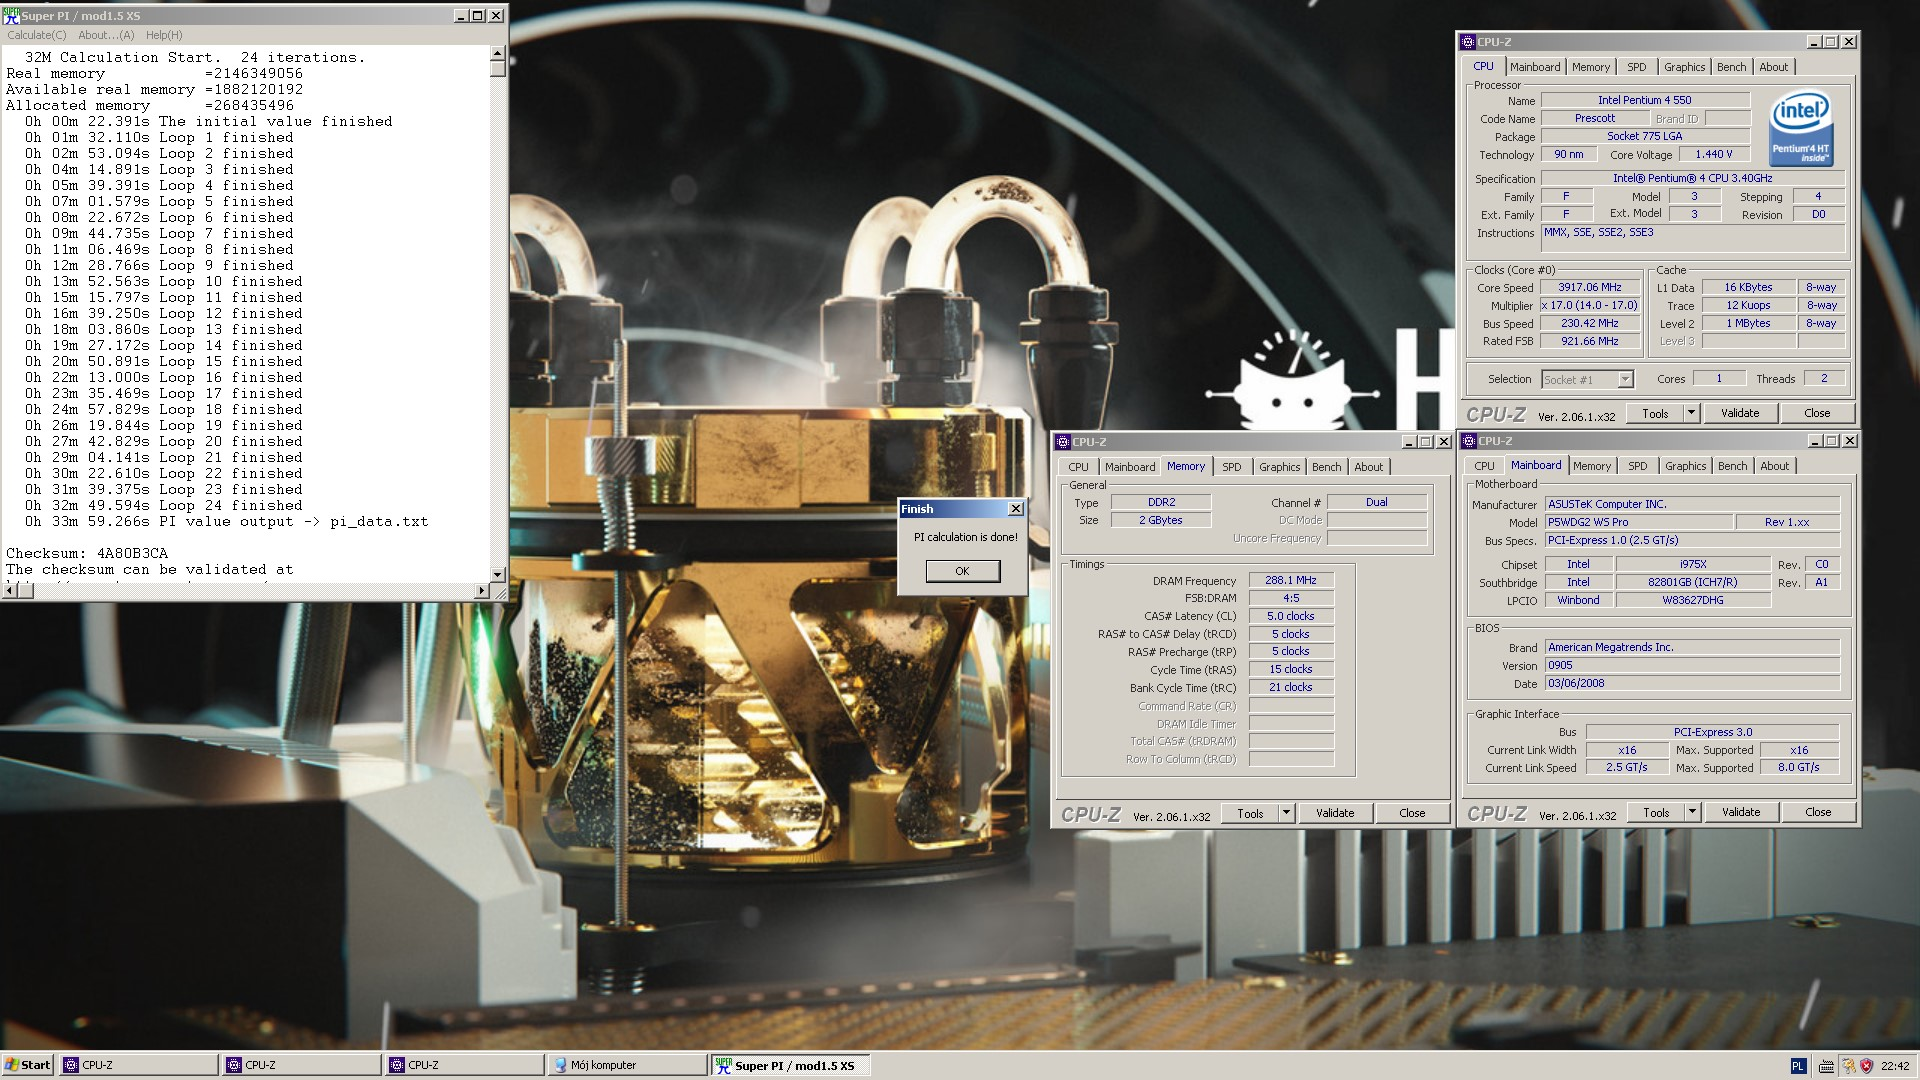
Task: Close the Finish dialog with its X button
Action: pos(1015,509)
